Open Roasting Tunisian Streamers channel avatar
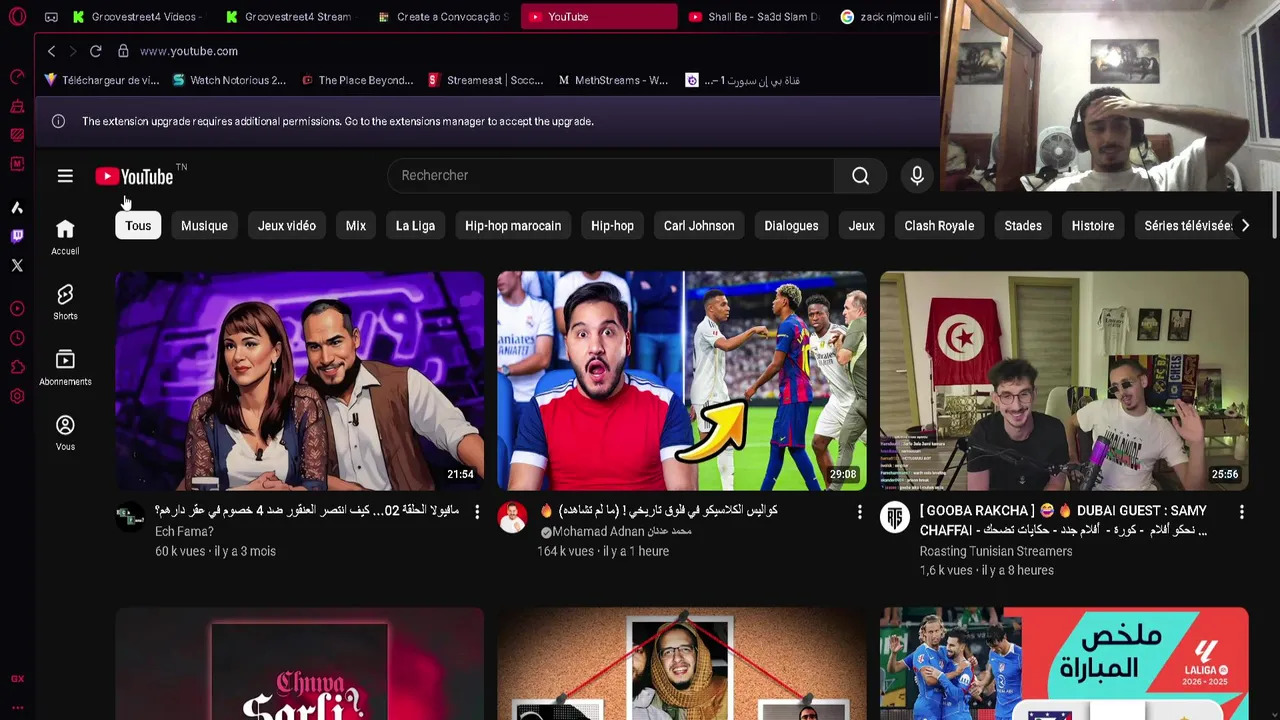This screenshot has width=1280, height=720. coord(895,516)
